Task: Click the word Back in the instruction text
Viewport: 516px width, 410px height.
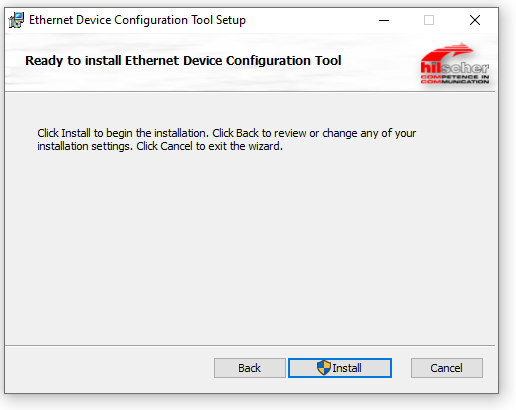Action: click(x=247, y=133)
